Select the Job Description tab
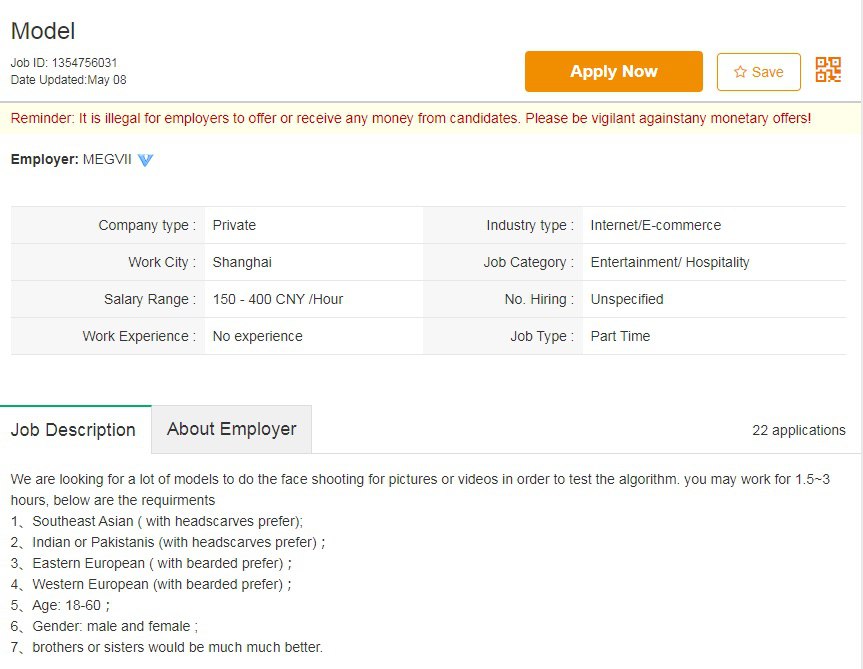863x669 pixels. pos(74,430)
